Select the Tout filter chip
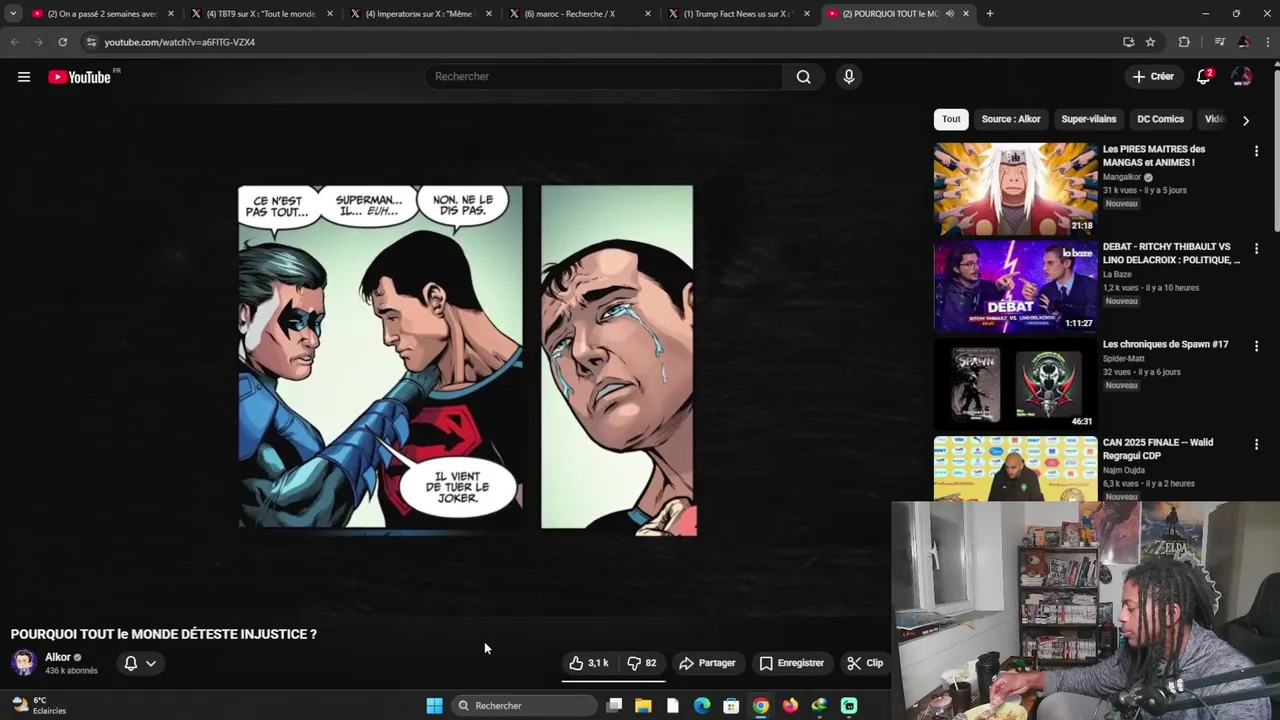This screenshot has width=1280, height=720. (x=951, y=119)
